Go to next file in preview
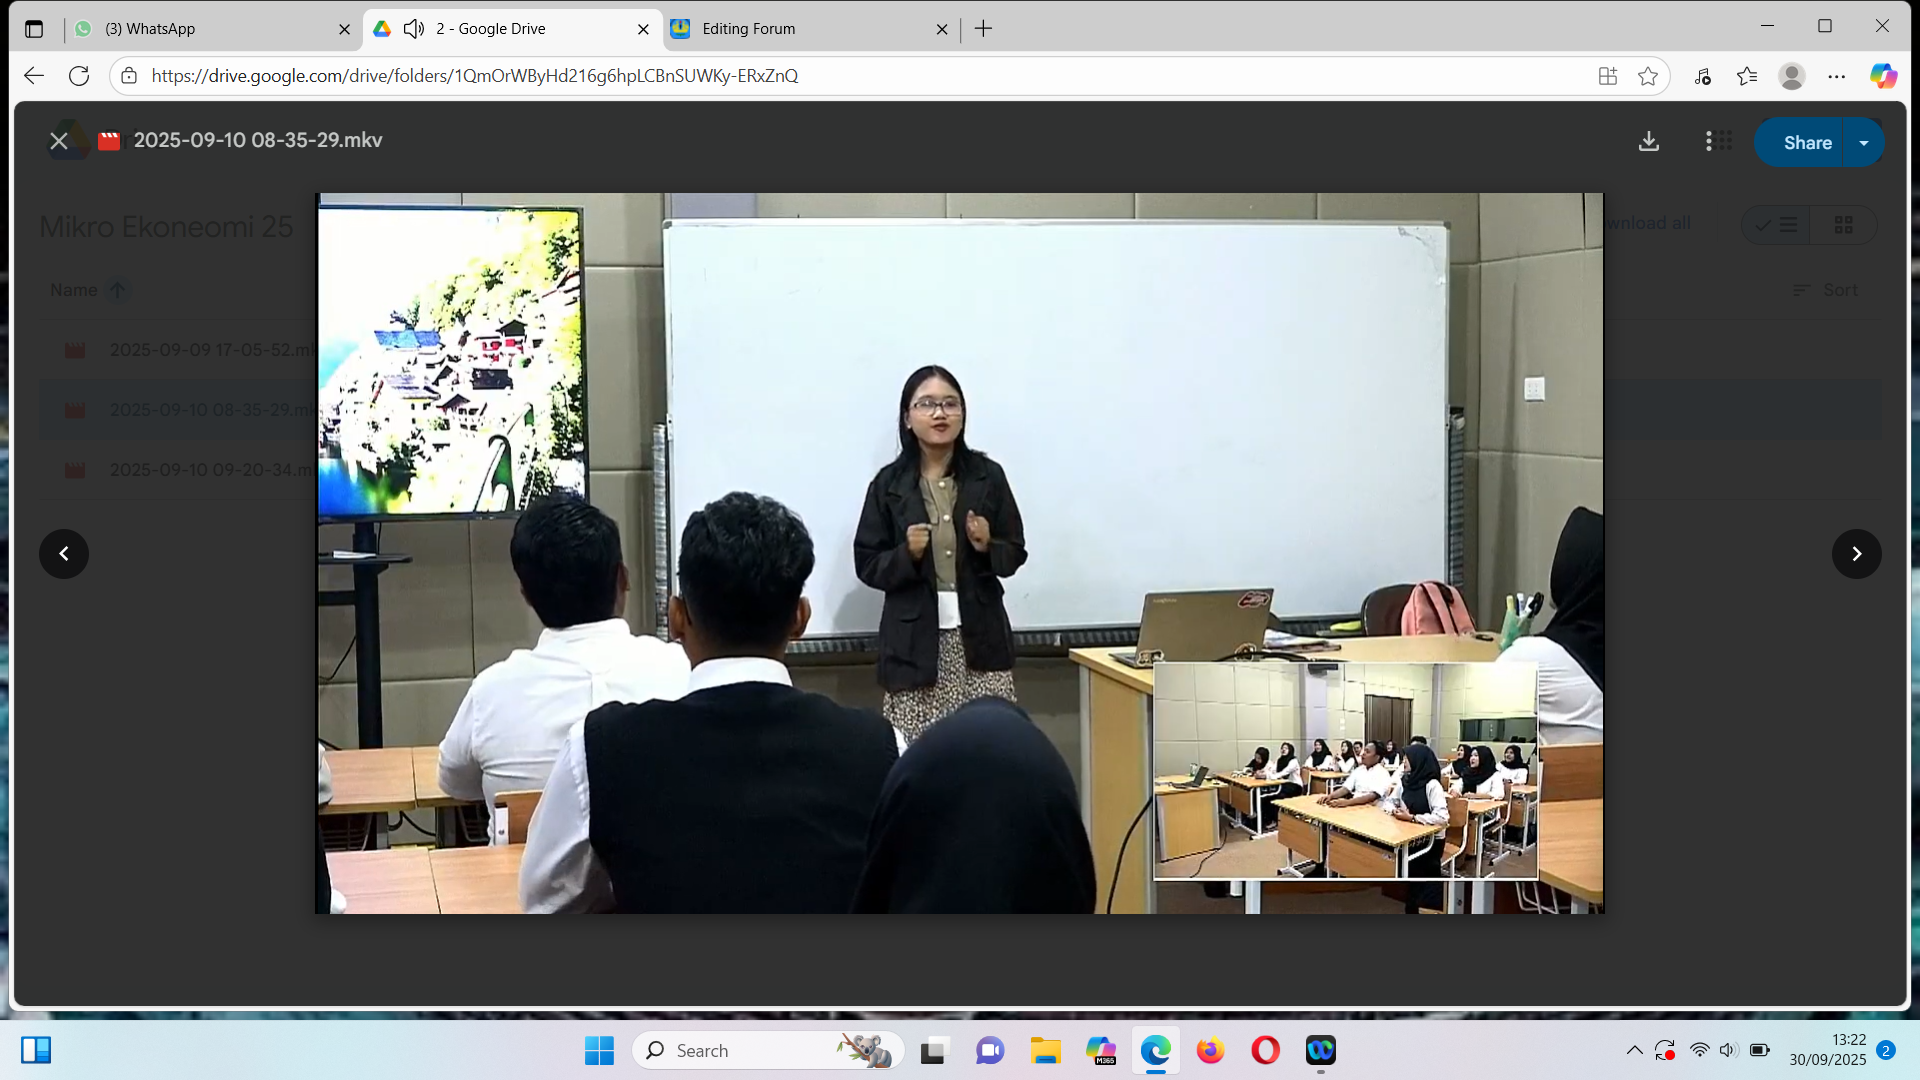 [1856, 554]
